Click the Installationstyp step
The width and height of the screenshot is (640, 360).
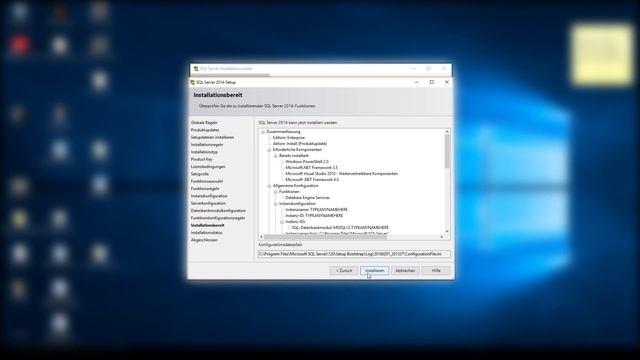click(204, 152)
